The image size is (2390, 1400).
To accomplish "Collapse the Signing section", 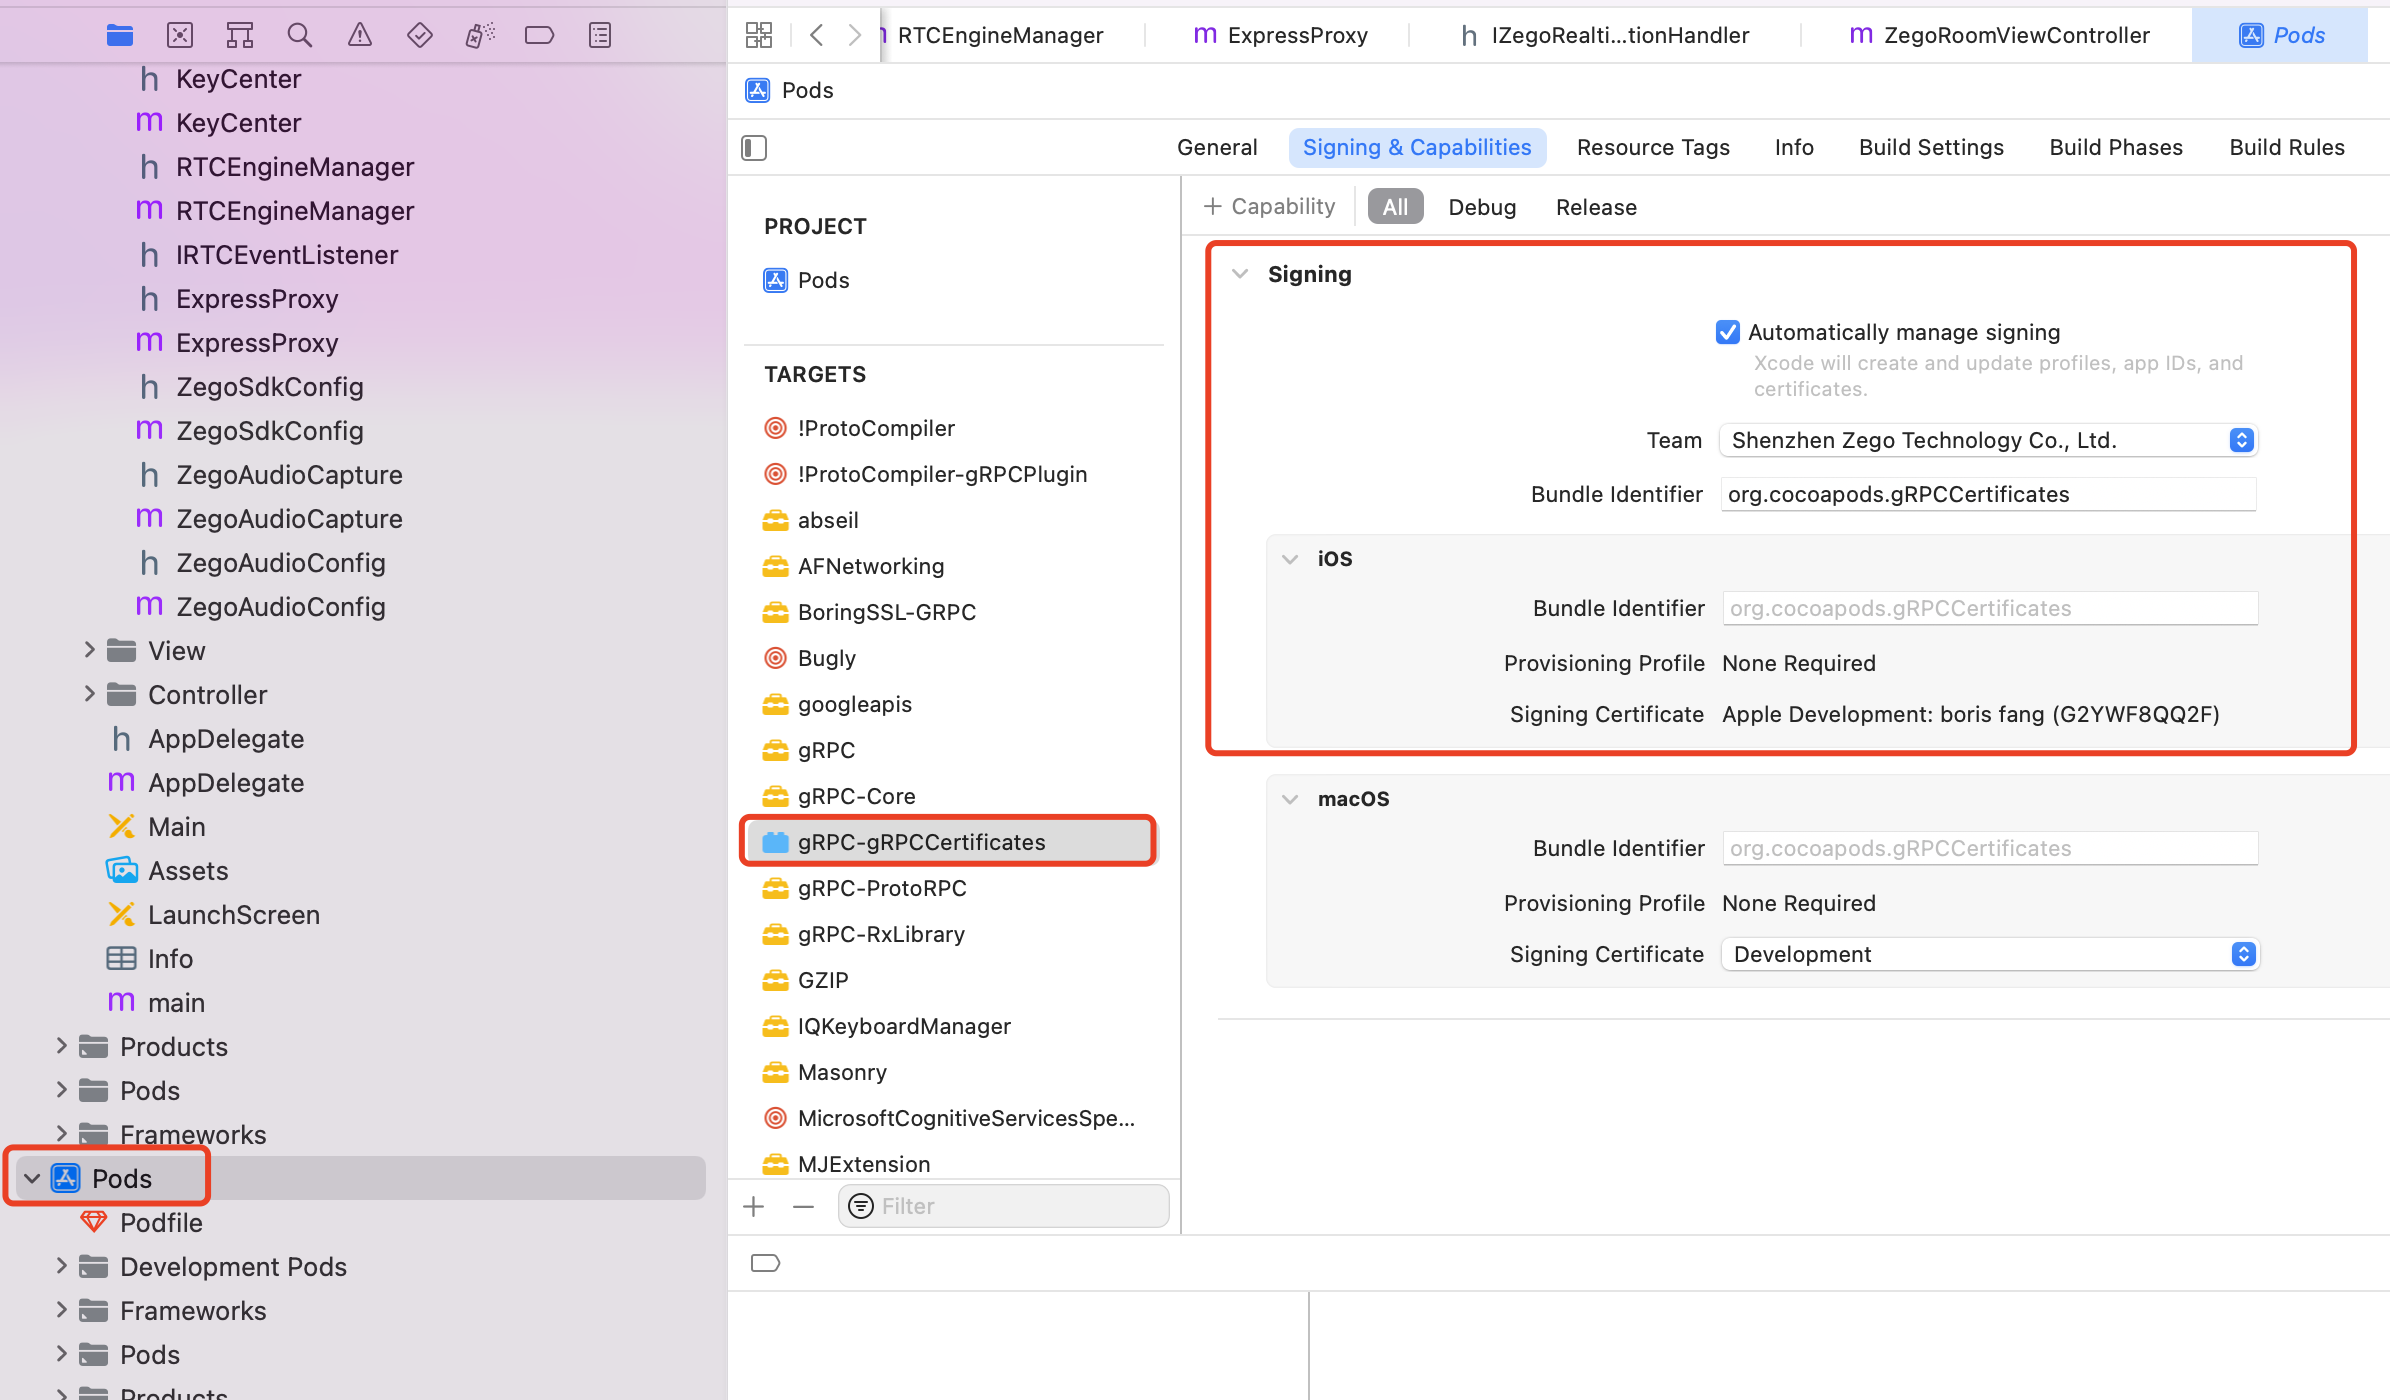I will coord(1240,274).
